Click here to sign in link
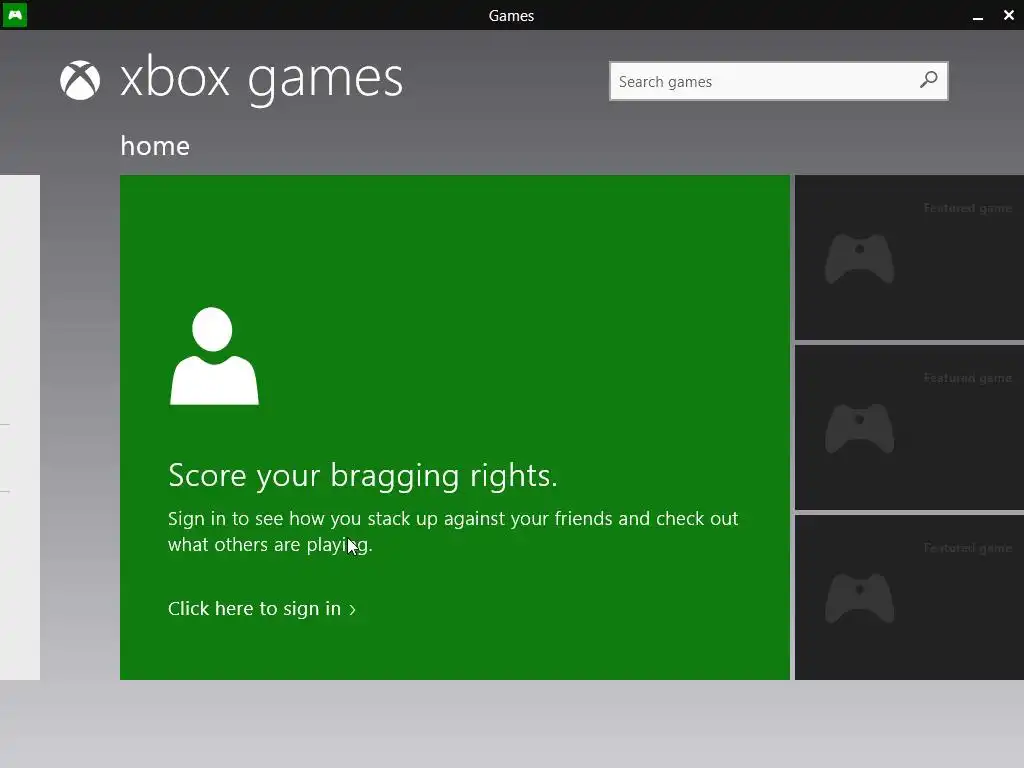The image size is (1024, 768). (x=262, y=609)
